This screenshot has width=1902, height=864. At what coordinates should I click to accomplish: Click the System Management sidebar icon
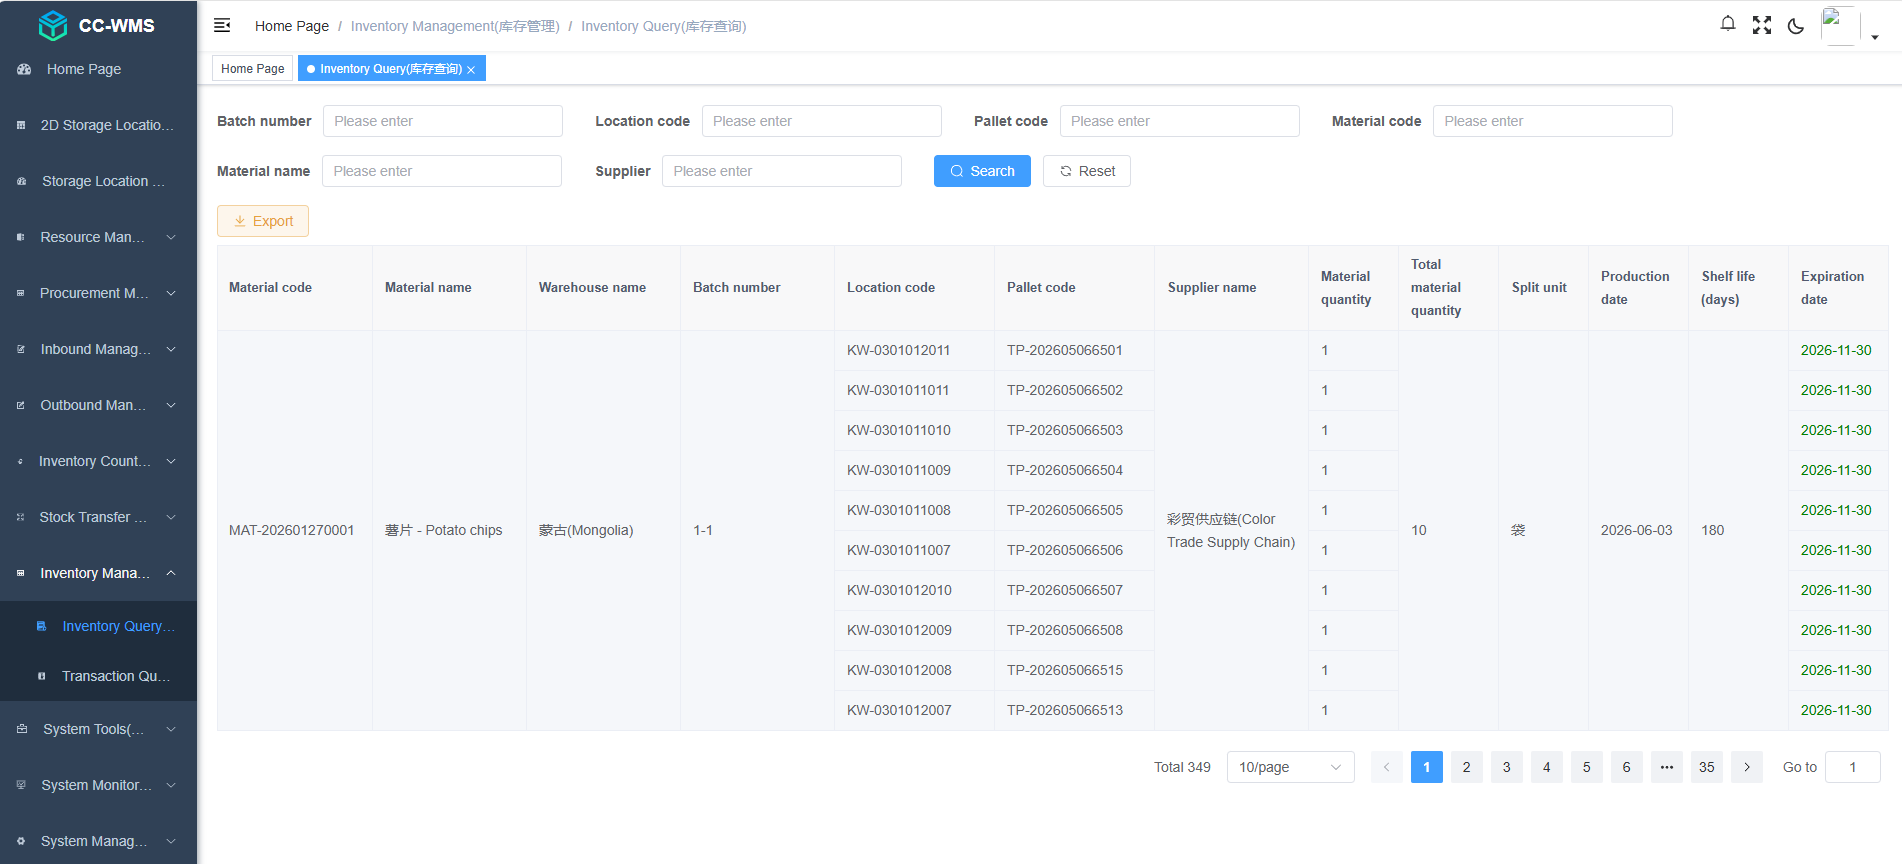(x=21, y=841)
